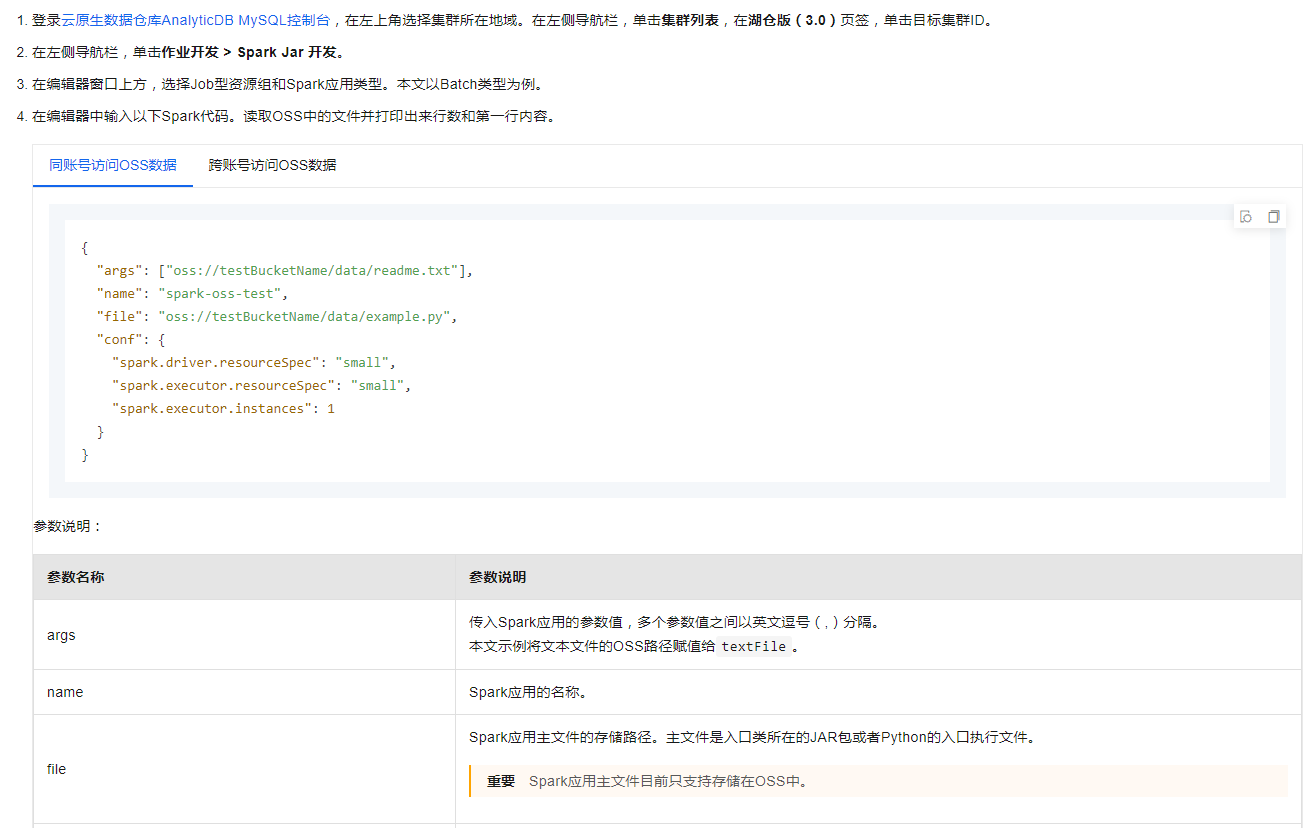
Task: Click the "conf": { code line
Action: click(131, 339)
